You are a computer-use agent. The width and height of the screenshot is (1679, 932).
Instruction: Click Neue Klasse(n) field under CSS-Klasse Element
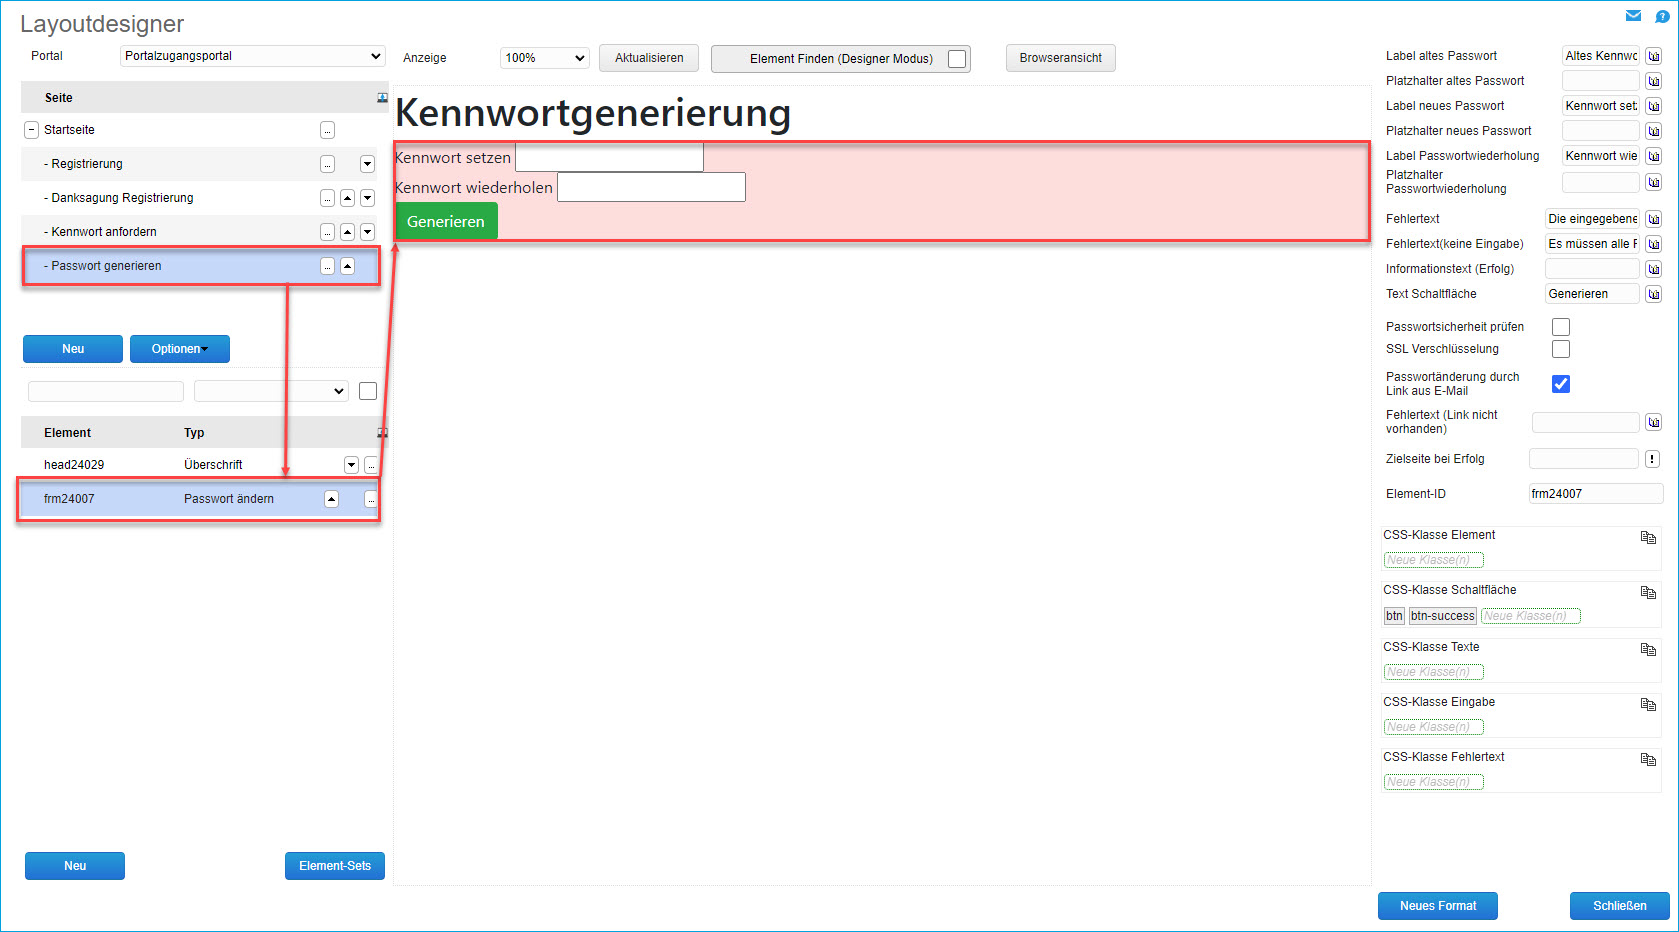click(x=1434, y=560)
